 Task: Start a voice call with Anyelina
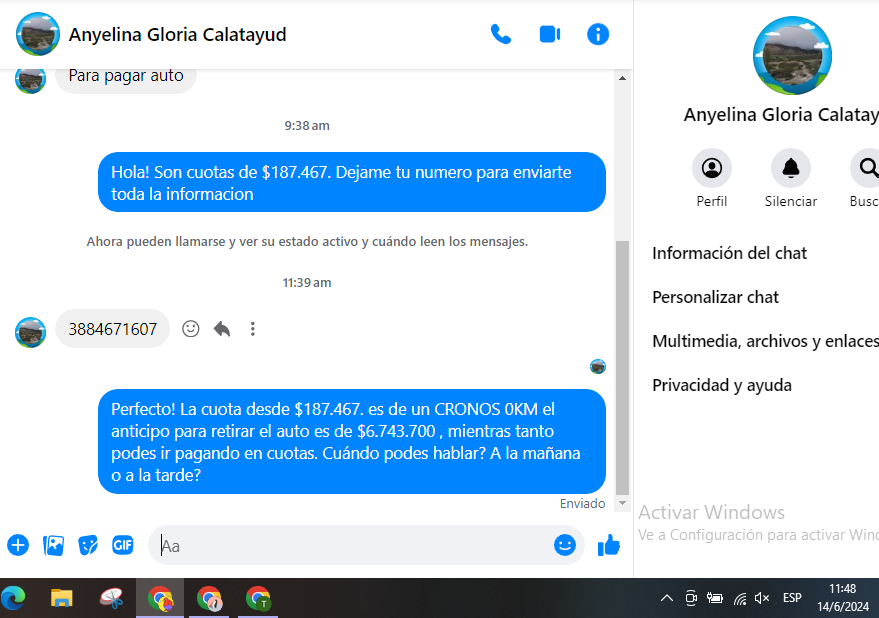(x=500, y=34)
